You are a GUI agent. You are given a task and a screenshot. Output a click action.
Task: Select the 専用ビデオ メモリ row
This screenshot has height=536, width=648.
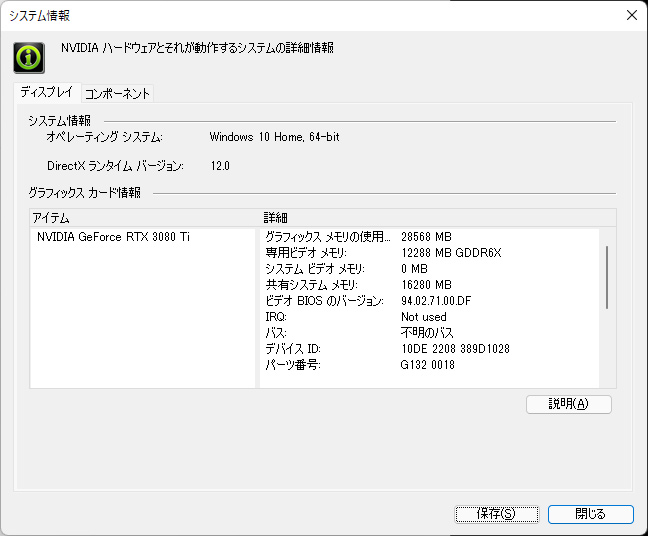click(429, 253)
